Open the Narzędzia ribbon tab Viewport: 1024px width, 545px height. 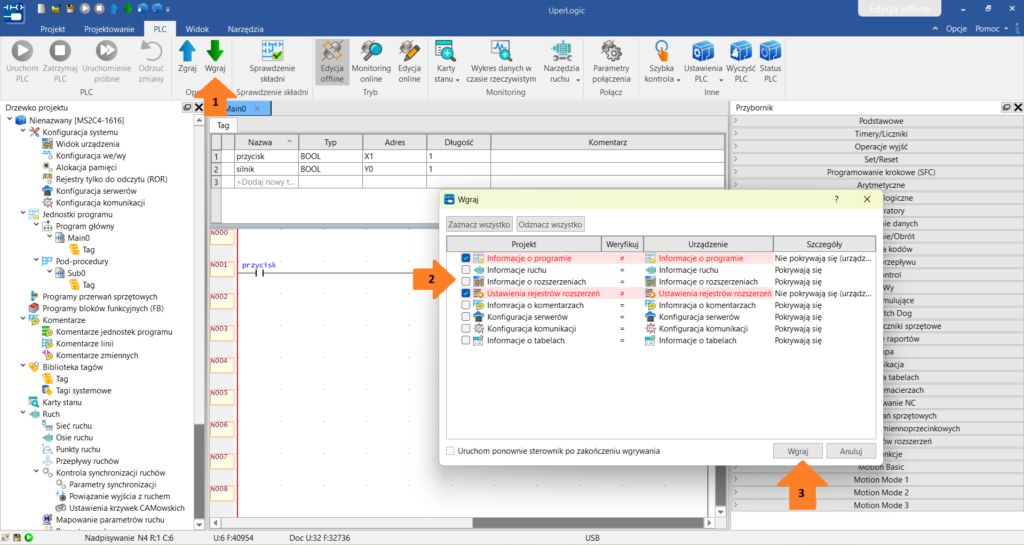click(x=246, y=29)
